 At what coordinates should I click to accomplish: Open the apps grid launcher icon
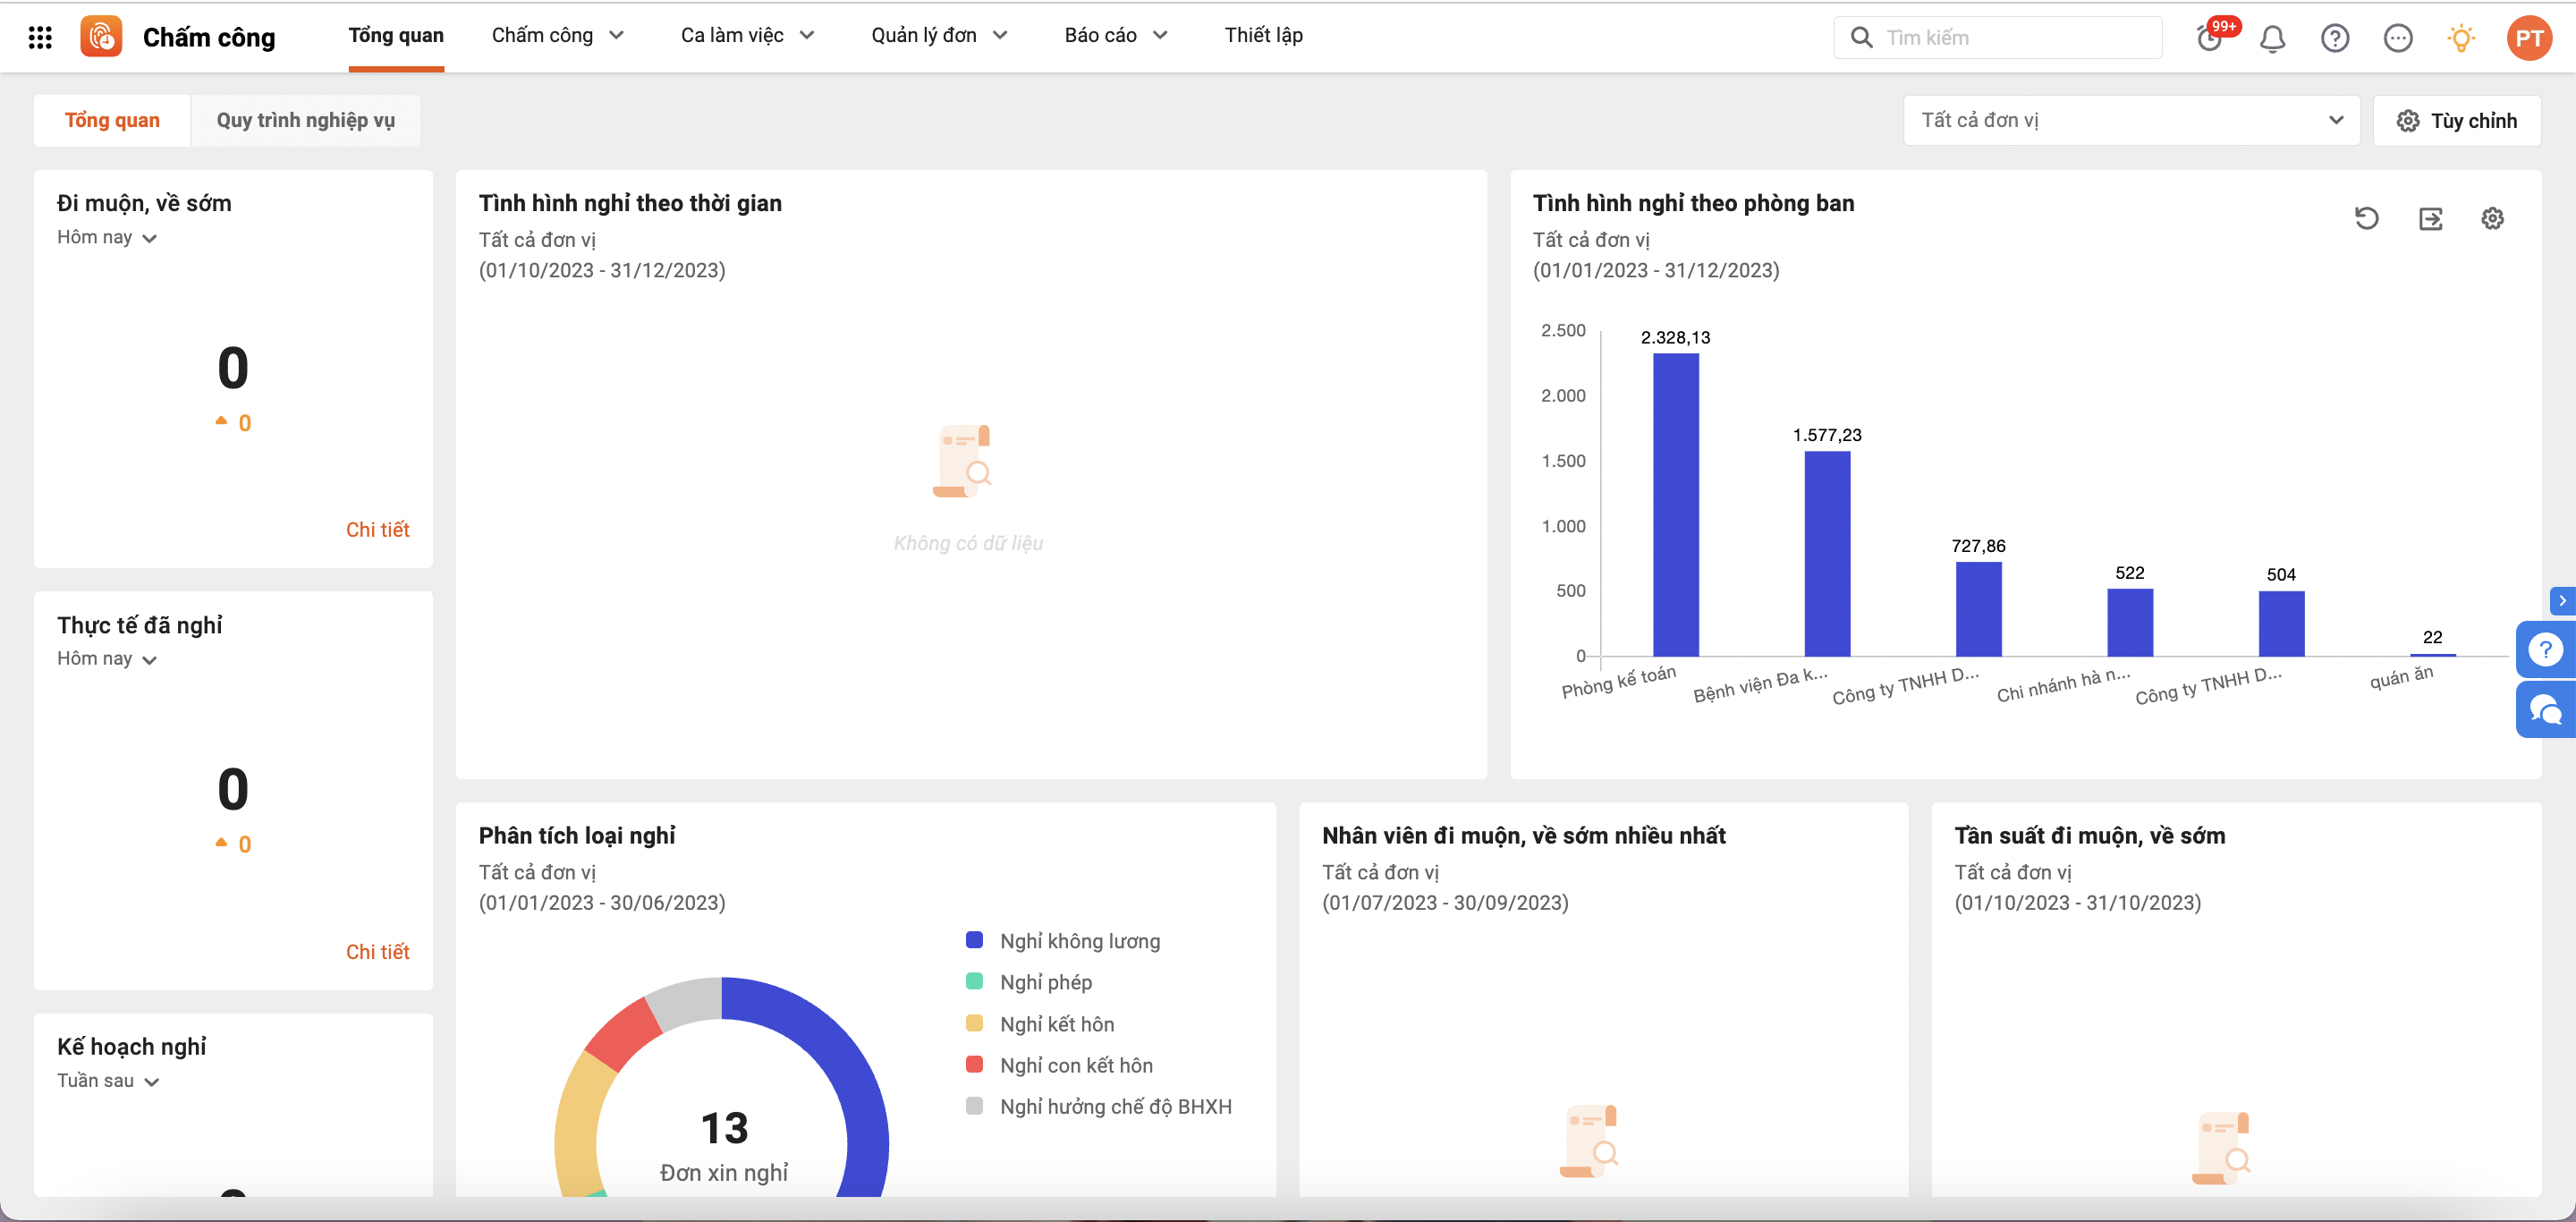(x=40, y=37)
